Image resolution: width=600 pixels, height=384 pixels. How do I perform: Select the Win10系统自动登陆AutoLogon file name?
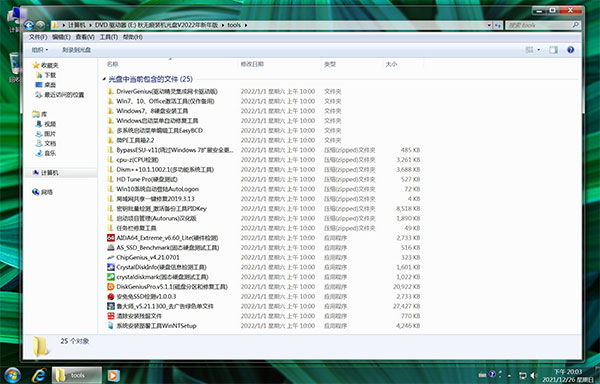(x=158, y=189)
